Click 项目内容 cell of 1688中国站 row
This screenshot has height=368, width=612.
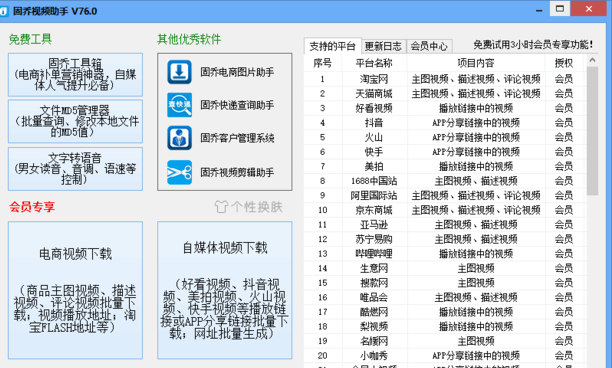point(476,181)
